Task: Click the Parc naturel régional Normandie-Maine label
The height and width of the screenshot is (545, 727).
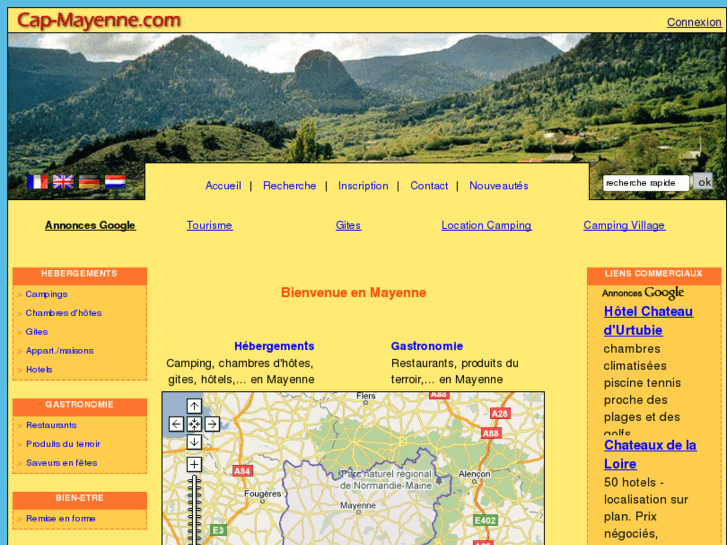Action: pos(386,480)
